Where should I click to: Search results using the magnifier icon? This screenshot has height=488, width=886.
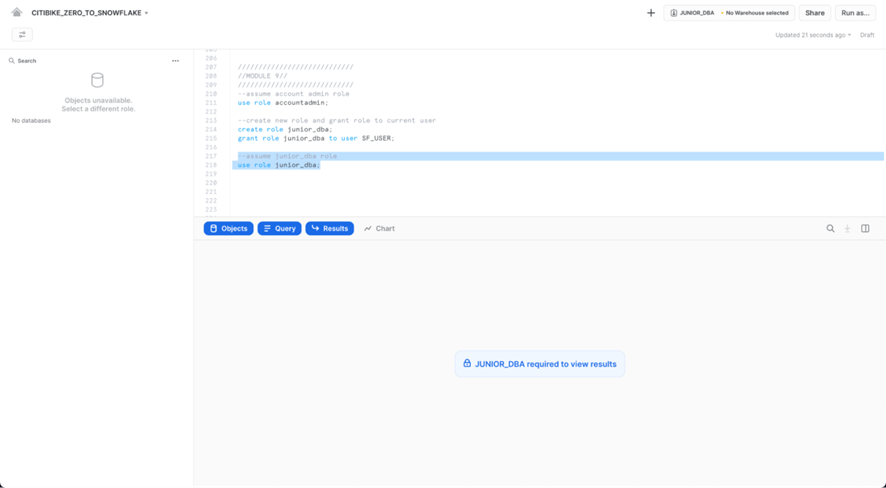click(830, 229)
